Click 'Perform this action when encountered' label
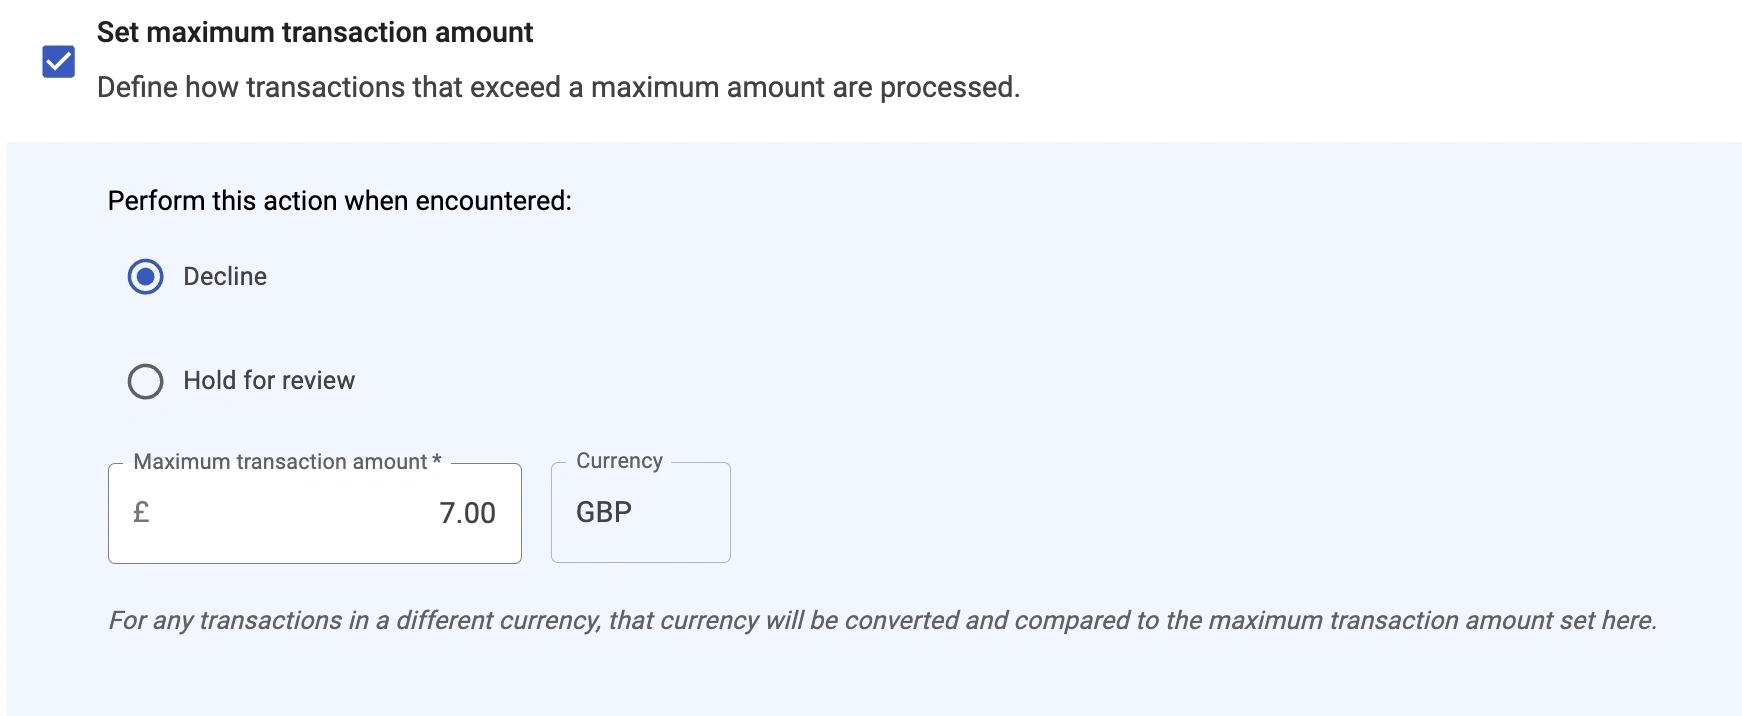1742x716 pixels. tap(339, 201)
